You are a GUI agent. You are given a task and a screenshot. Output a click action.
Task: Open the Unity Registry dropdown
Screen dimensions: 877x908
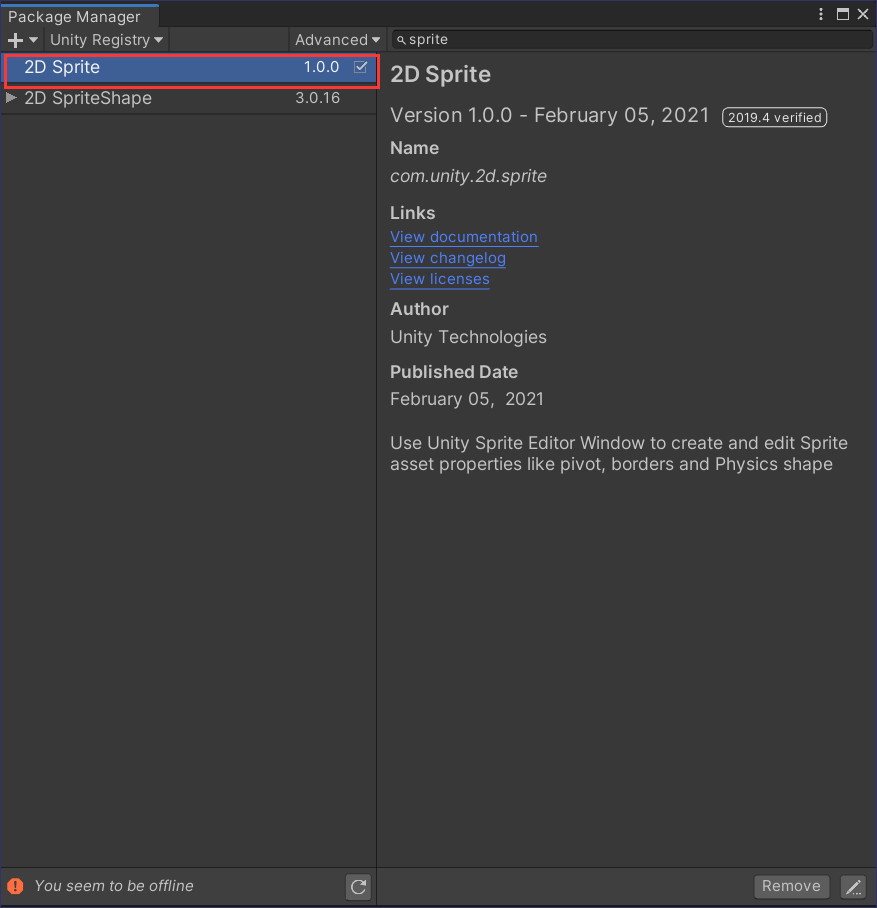107,40
